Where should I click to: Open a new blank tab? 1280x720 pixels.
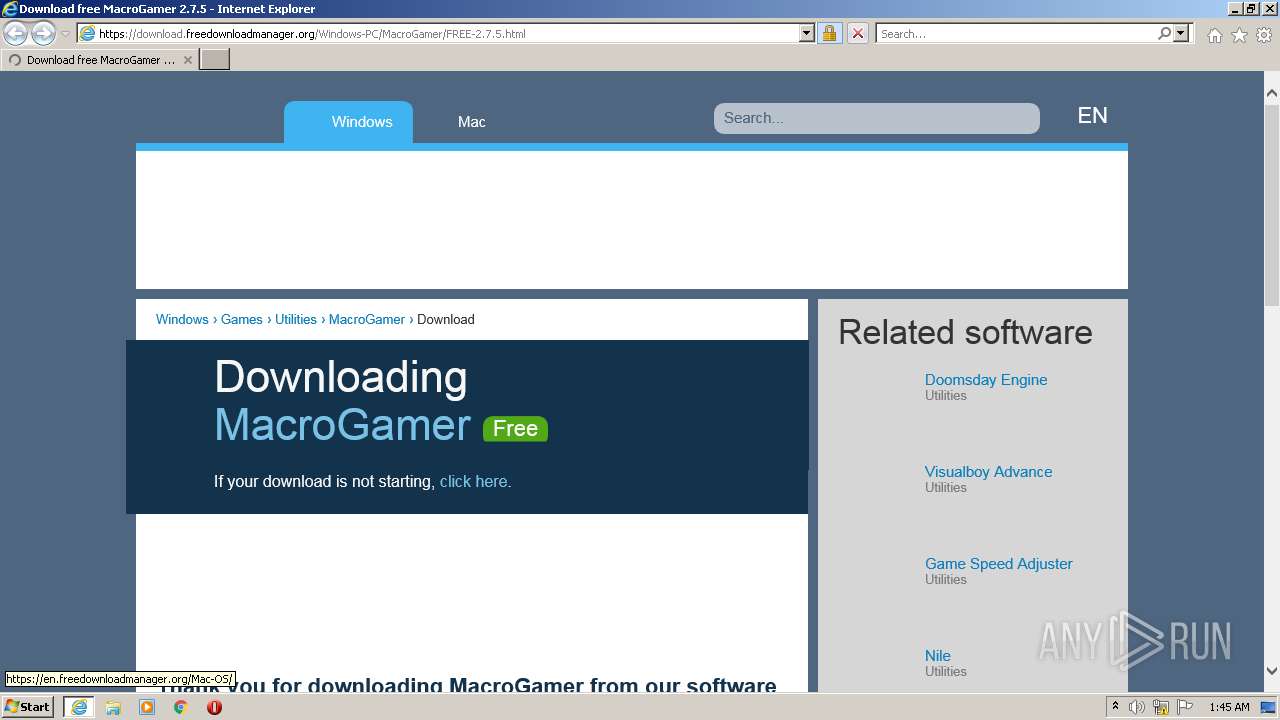(x=215, y=60)
